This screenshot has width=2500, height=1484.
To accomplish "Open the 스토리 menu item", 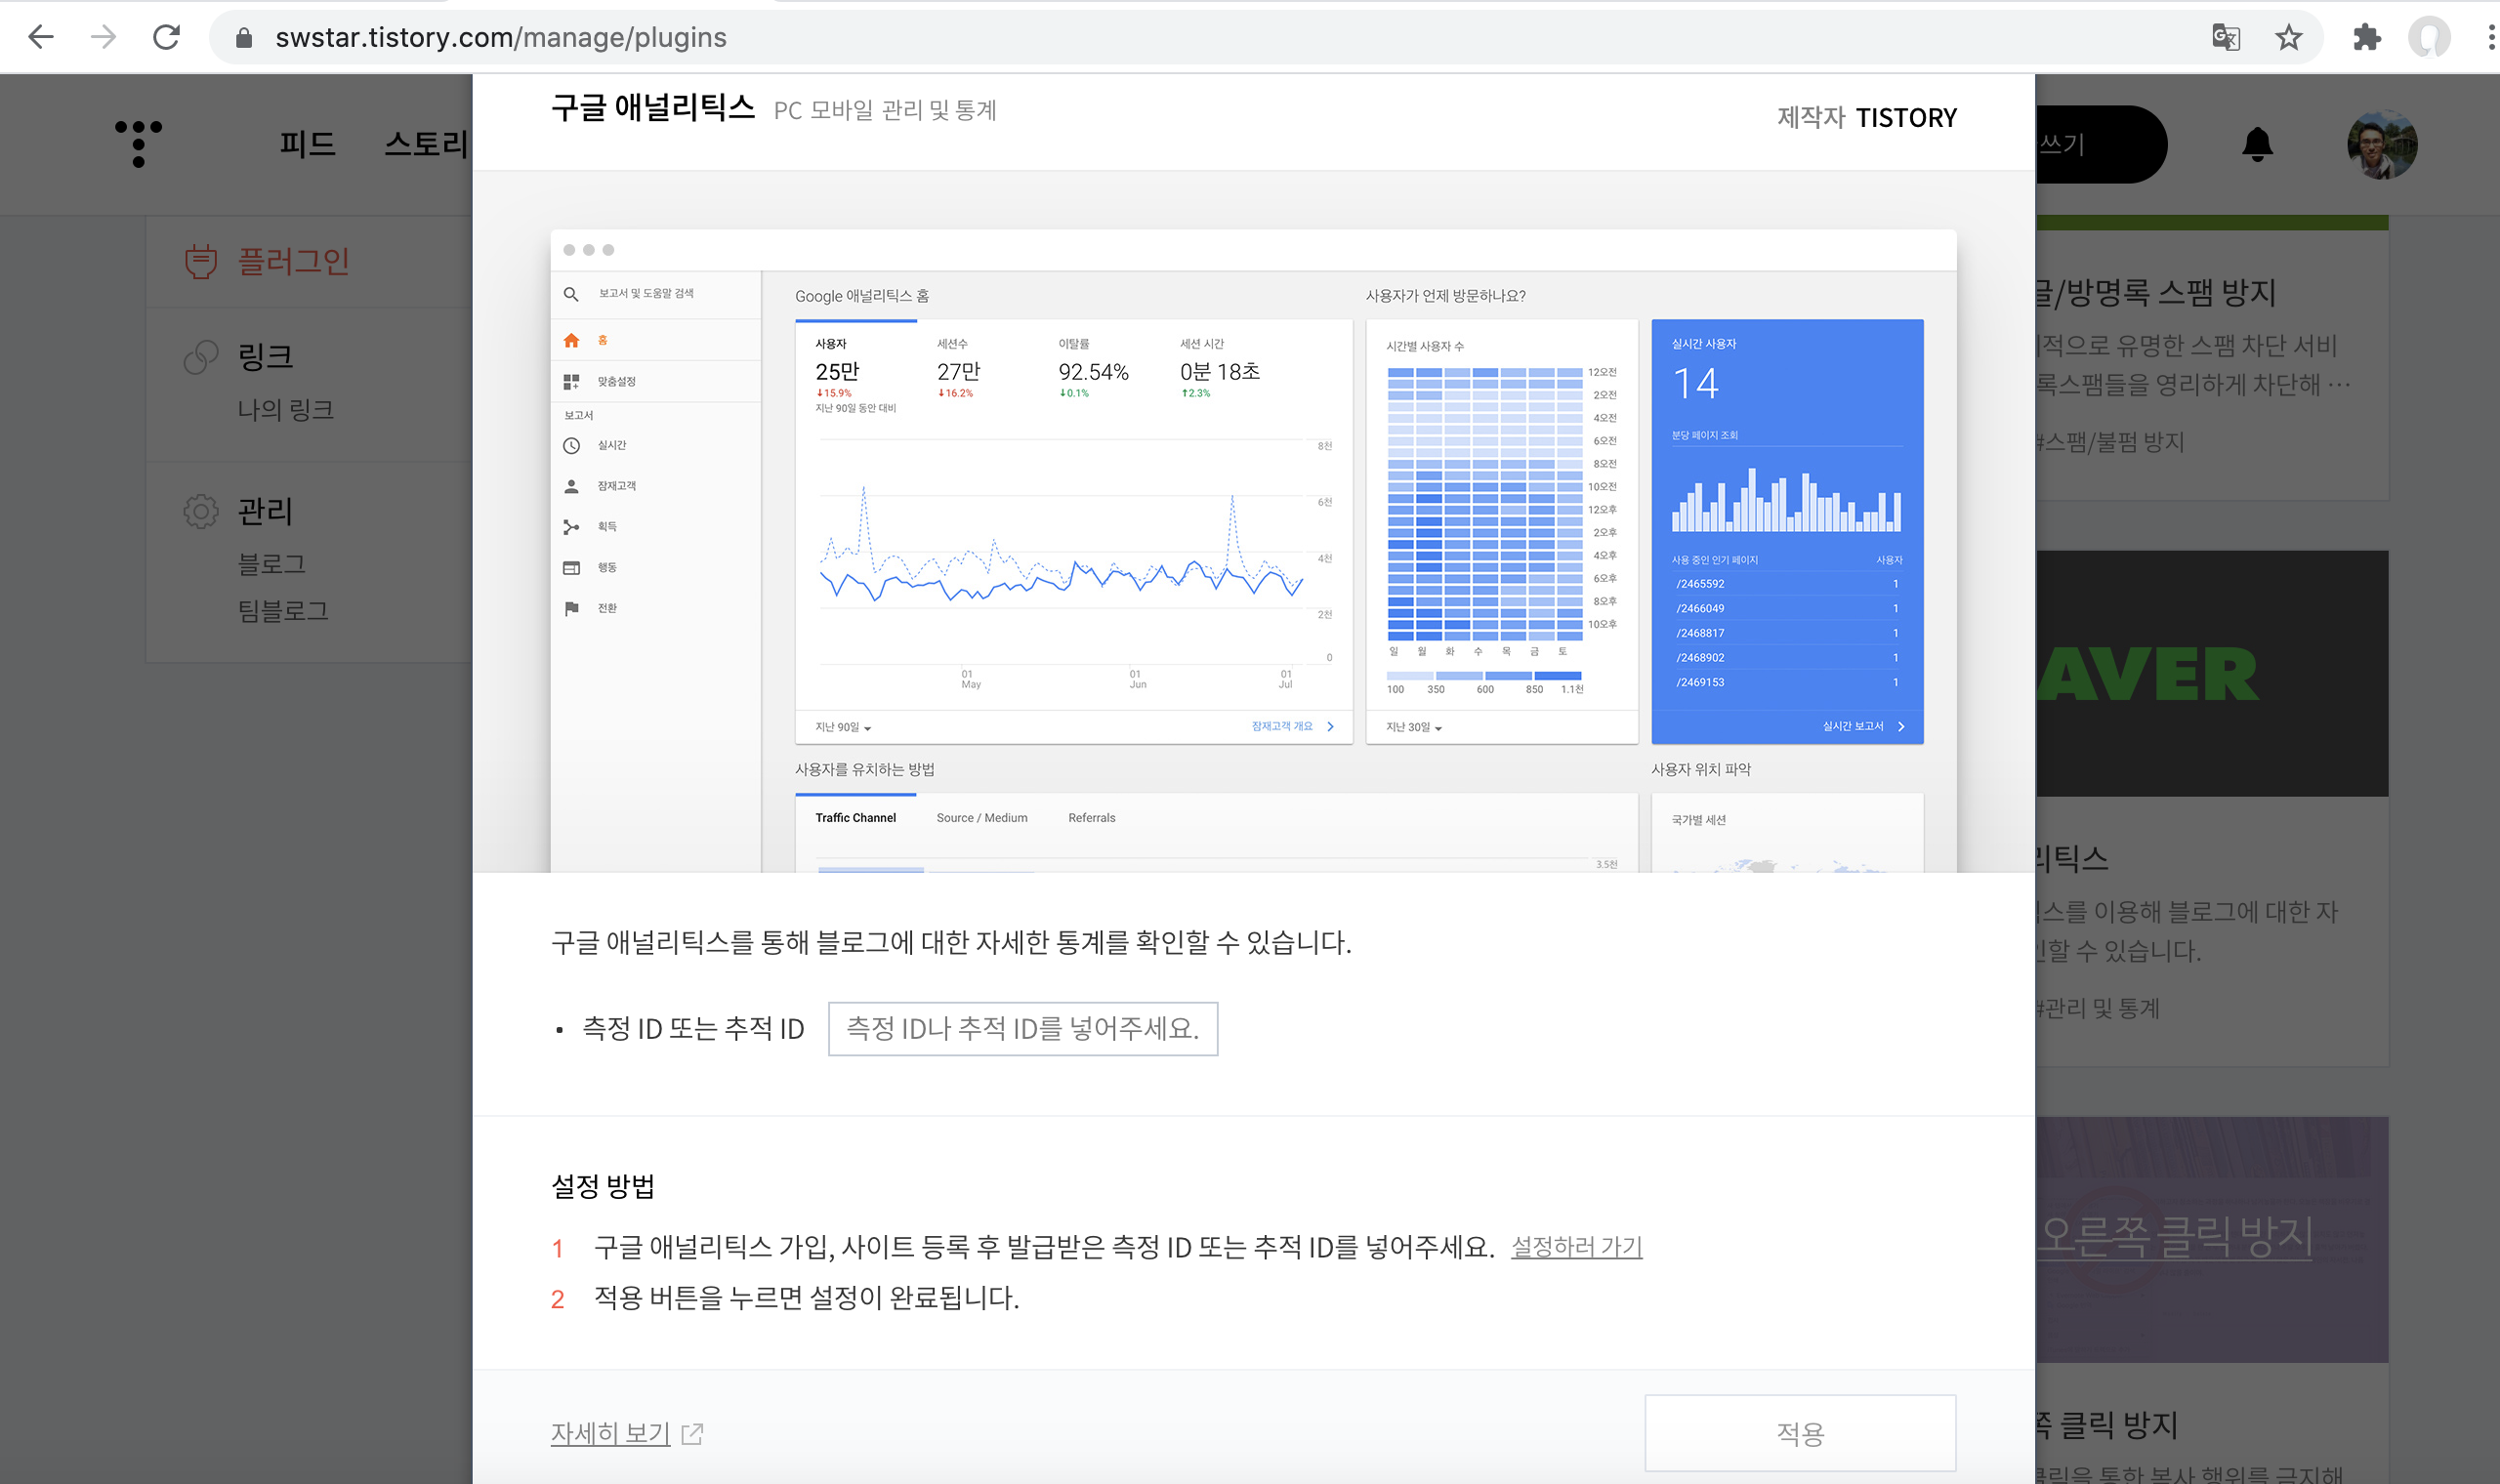I will coord(427,144).
